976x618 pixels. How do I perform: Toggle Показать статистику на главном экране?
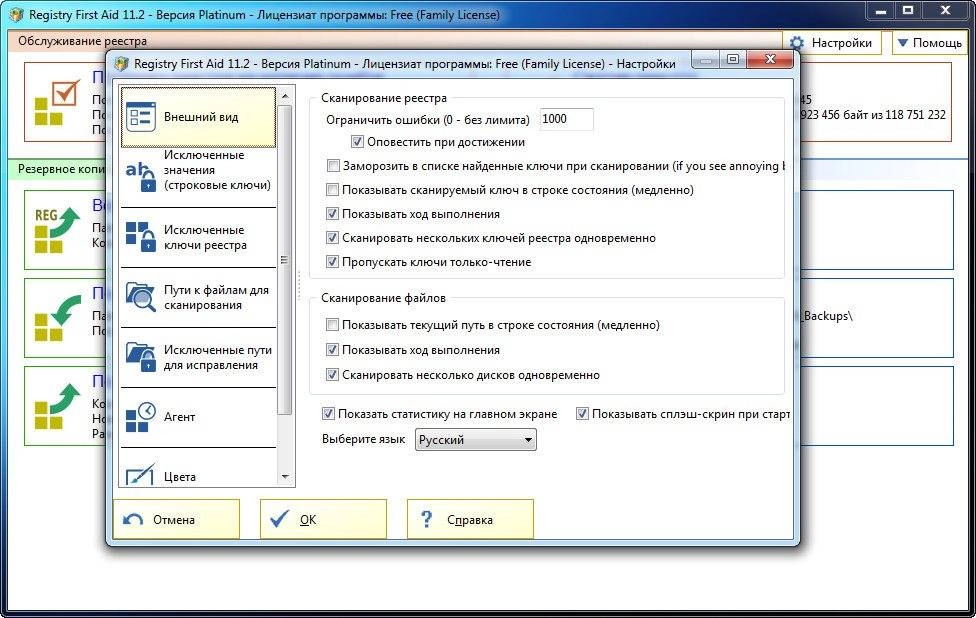[328, 413]
